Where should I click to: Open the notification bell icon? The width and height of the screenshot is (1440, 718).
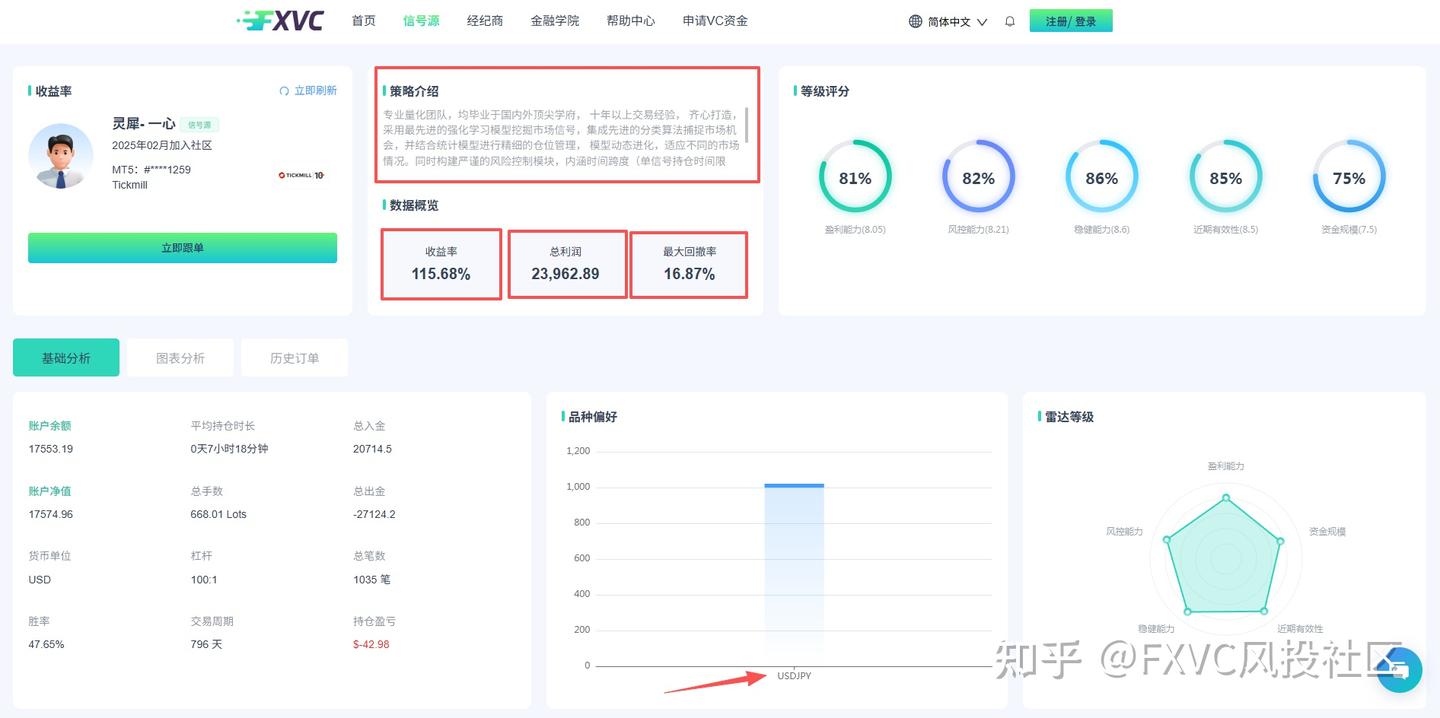coord(1009,20)
